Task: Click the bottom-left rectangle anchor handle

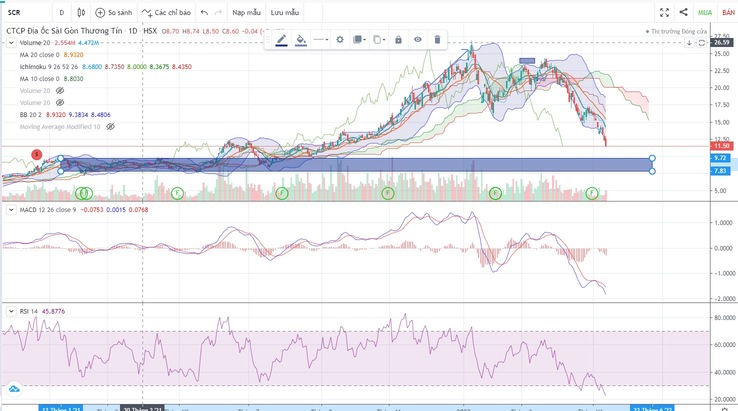Action: pyautogui.click(x=61, y=171)
